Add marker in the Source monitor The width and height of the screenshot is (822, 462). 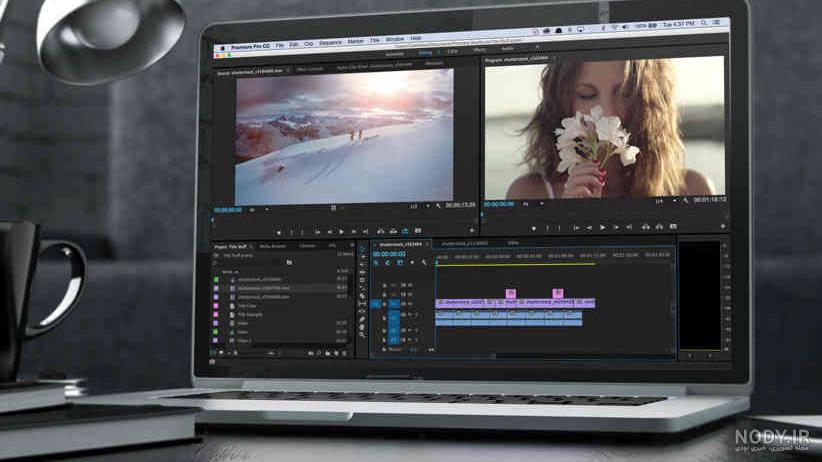coord(278,232)
